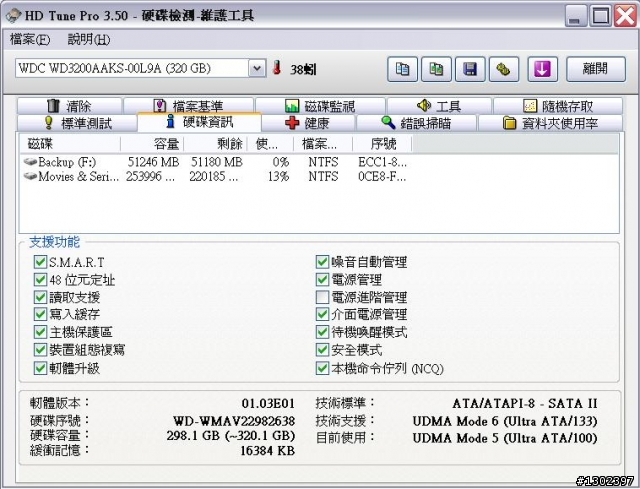Open options via the tools icon
640x489 pixels.
click(x=504, y=69)
